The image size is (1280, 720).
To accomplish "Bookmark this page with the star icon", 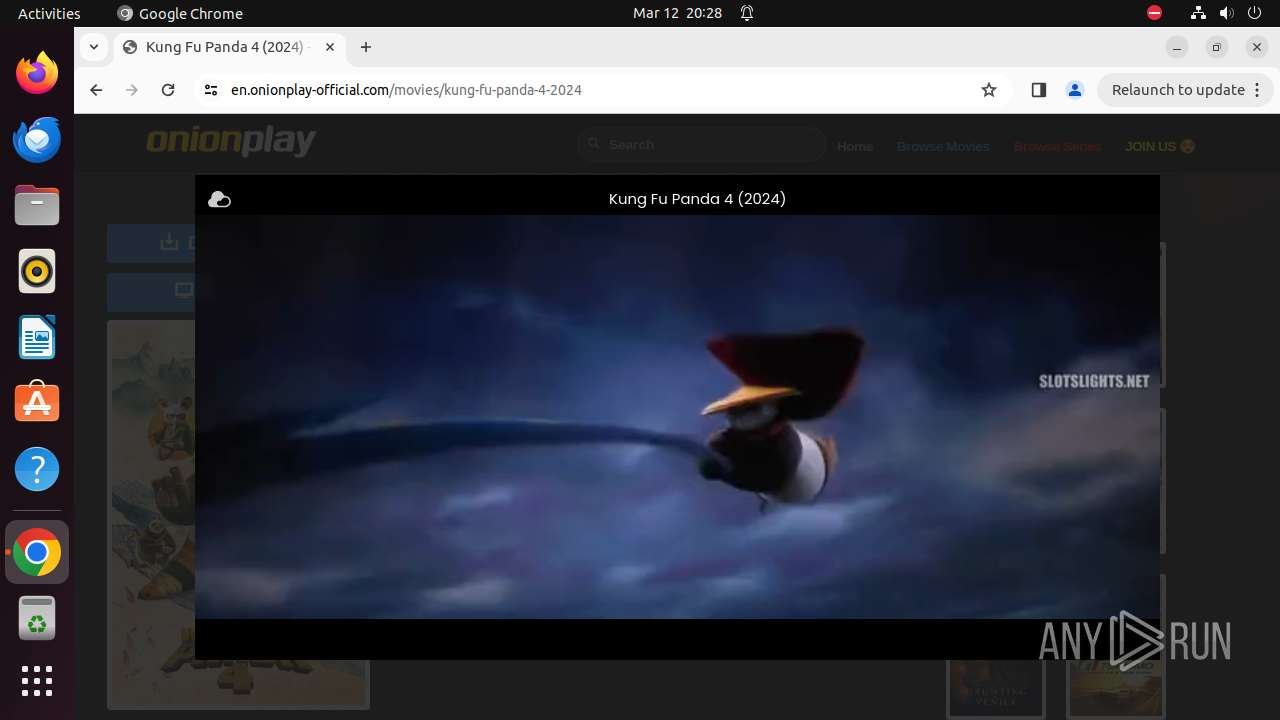I will point(989,90).
